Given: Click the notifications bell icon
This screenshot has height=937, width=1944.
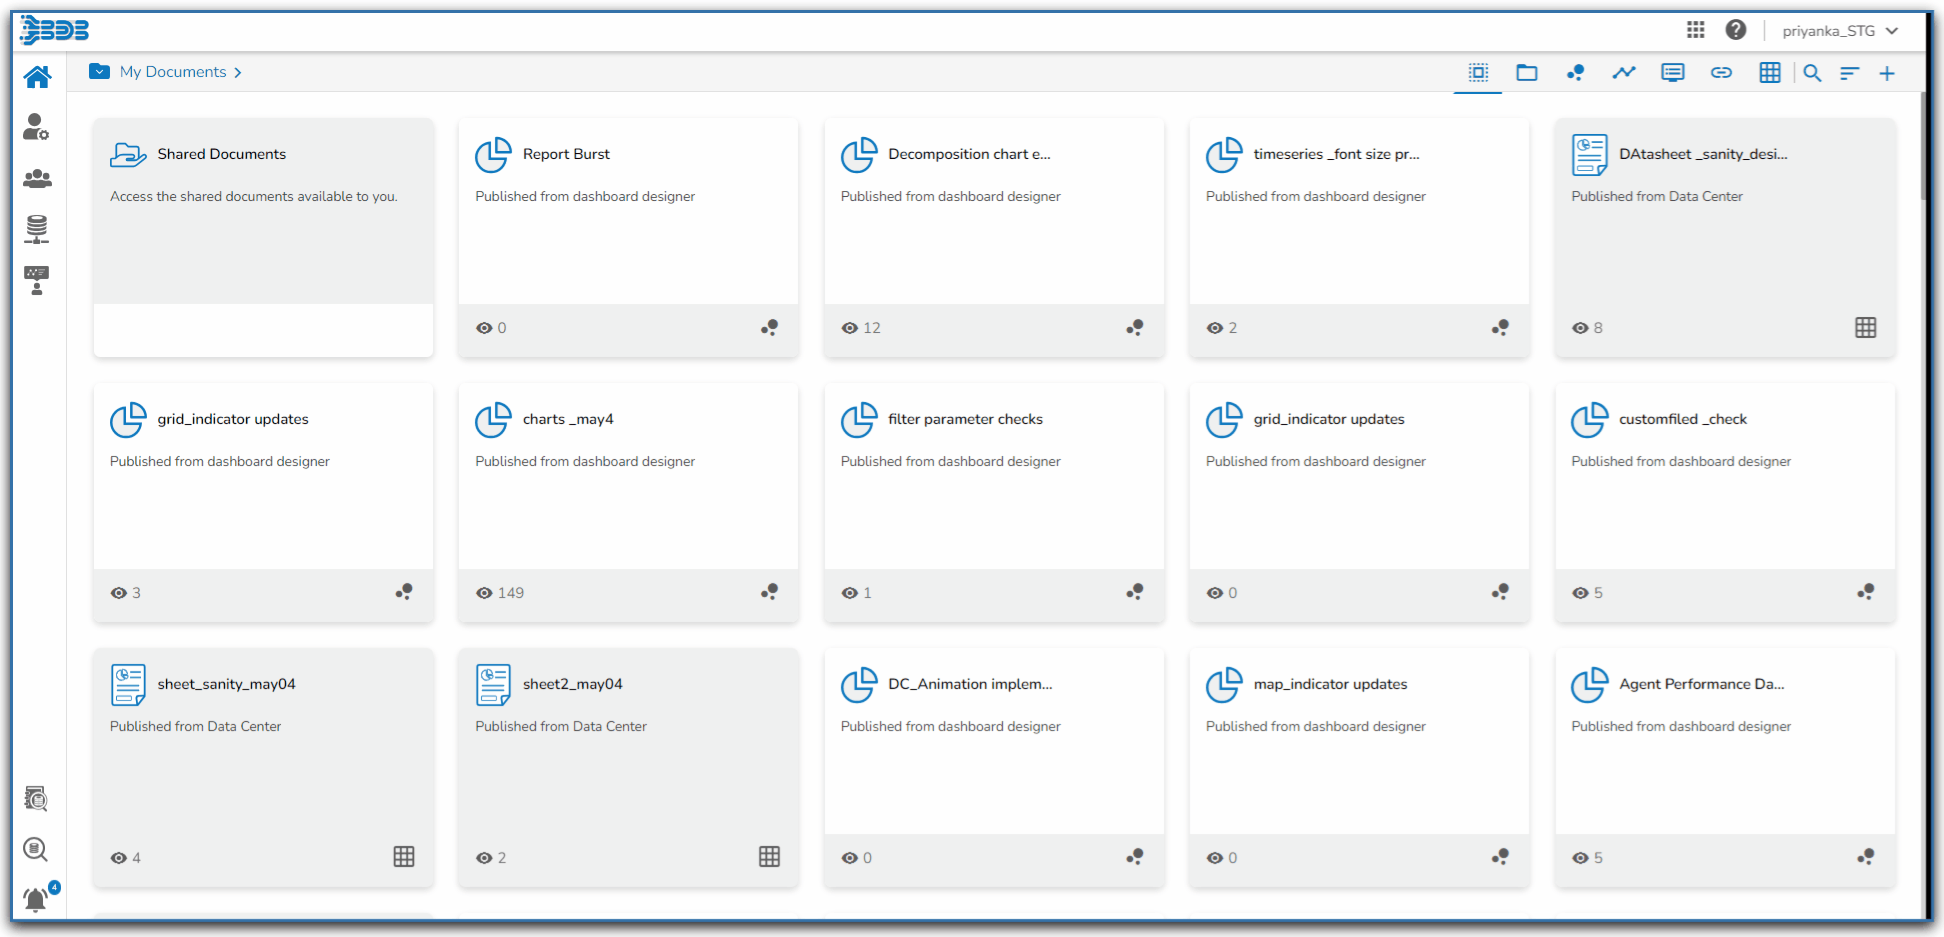Looking at the screenshot, I should [36, 900].
